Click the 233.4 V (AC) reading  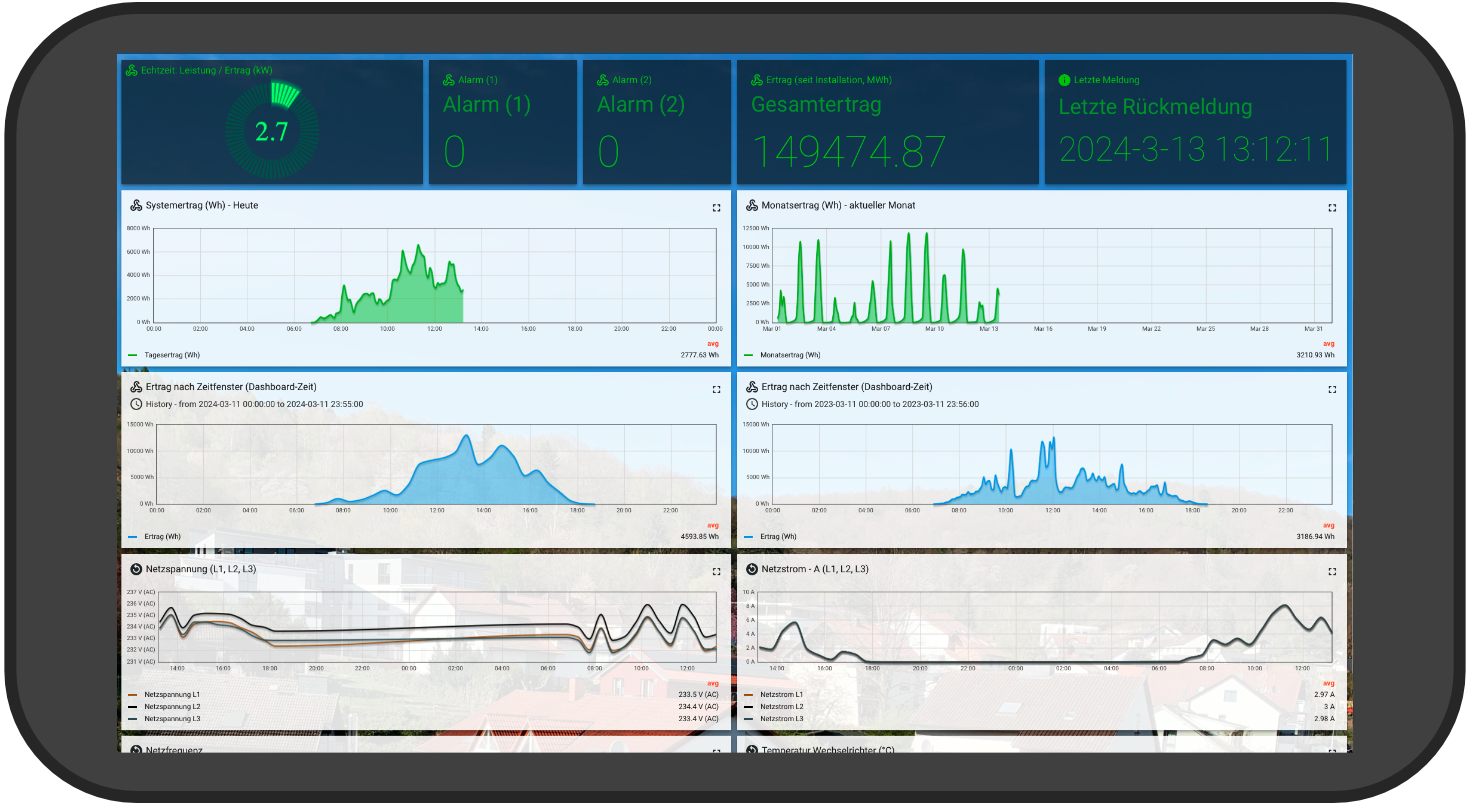coord(699,718)
